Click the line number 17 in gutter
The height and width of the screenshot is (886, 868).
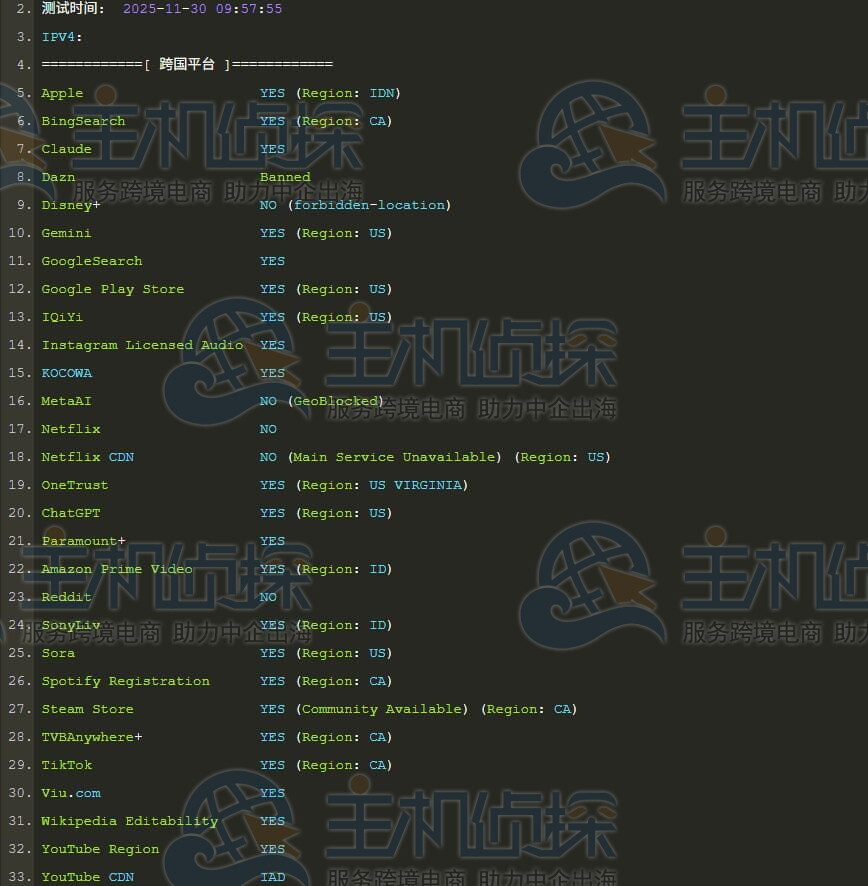[20, 429]
